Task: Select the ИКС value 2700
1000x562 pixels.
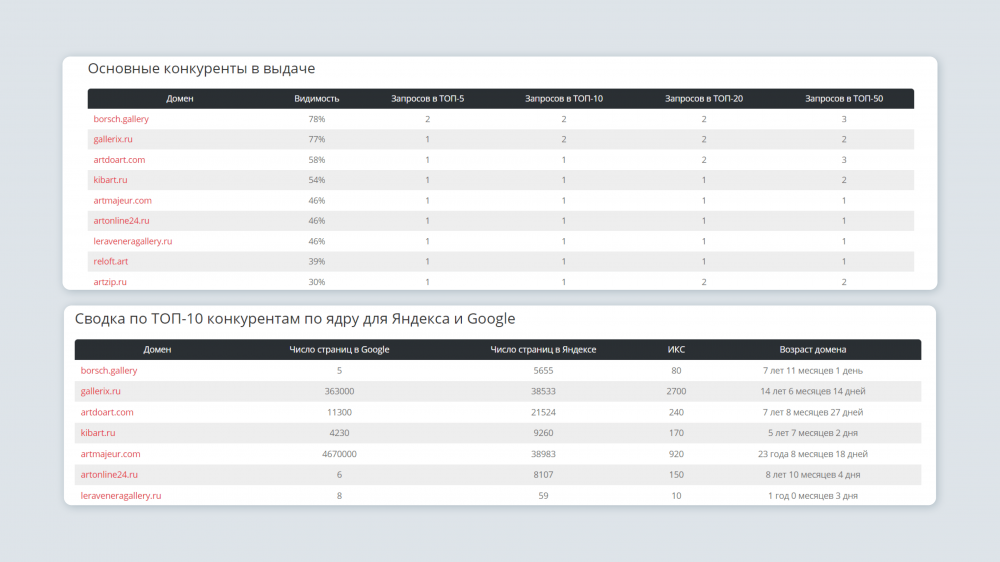Action: click(676, 391)
